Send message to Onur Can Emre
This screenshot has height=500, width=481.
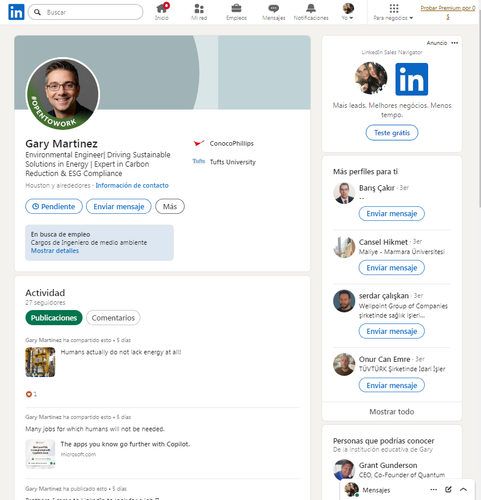[x=392, y=385]
